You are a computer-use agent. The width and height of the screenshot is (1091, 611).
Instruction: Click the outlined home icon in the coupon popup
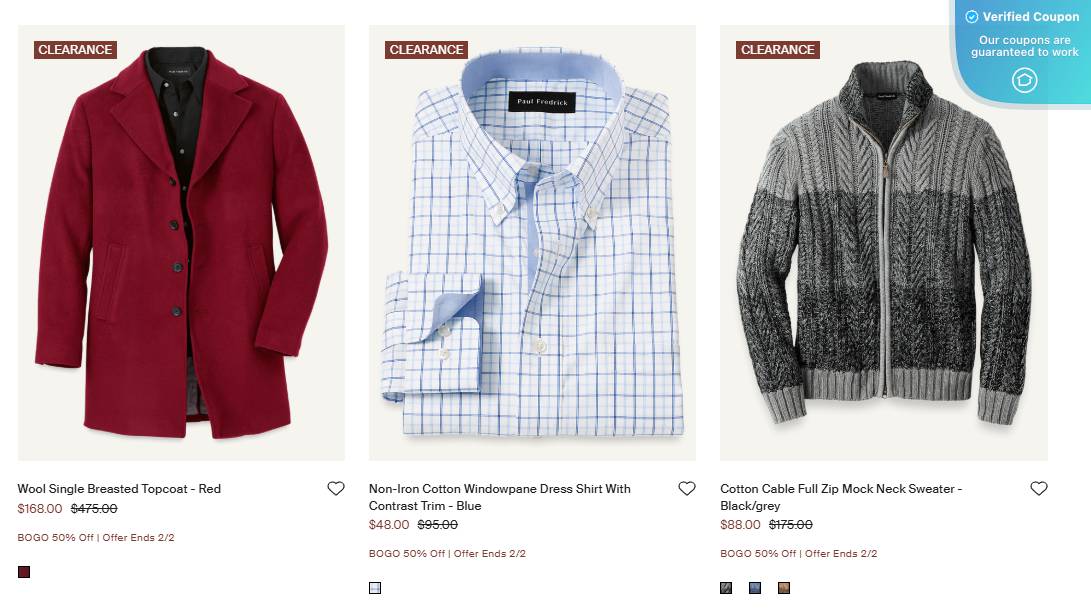[x=1024, y=80]
